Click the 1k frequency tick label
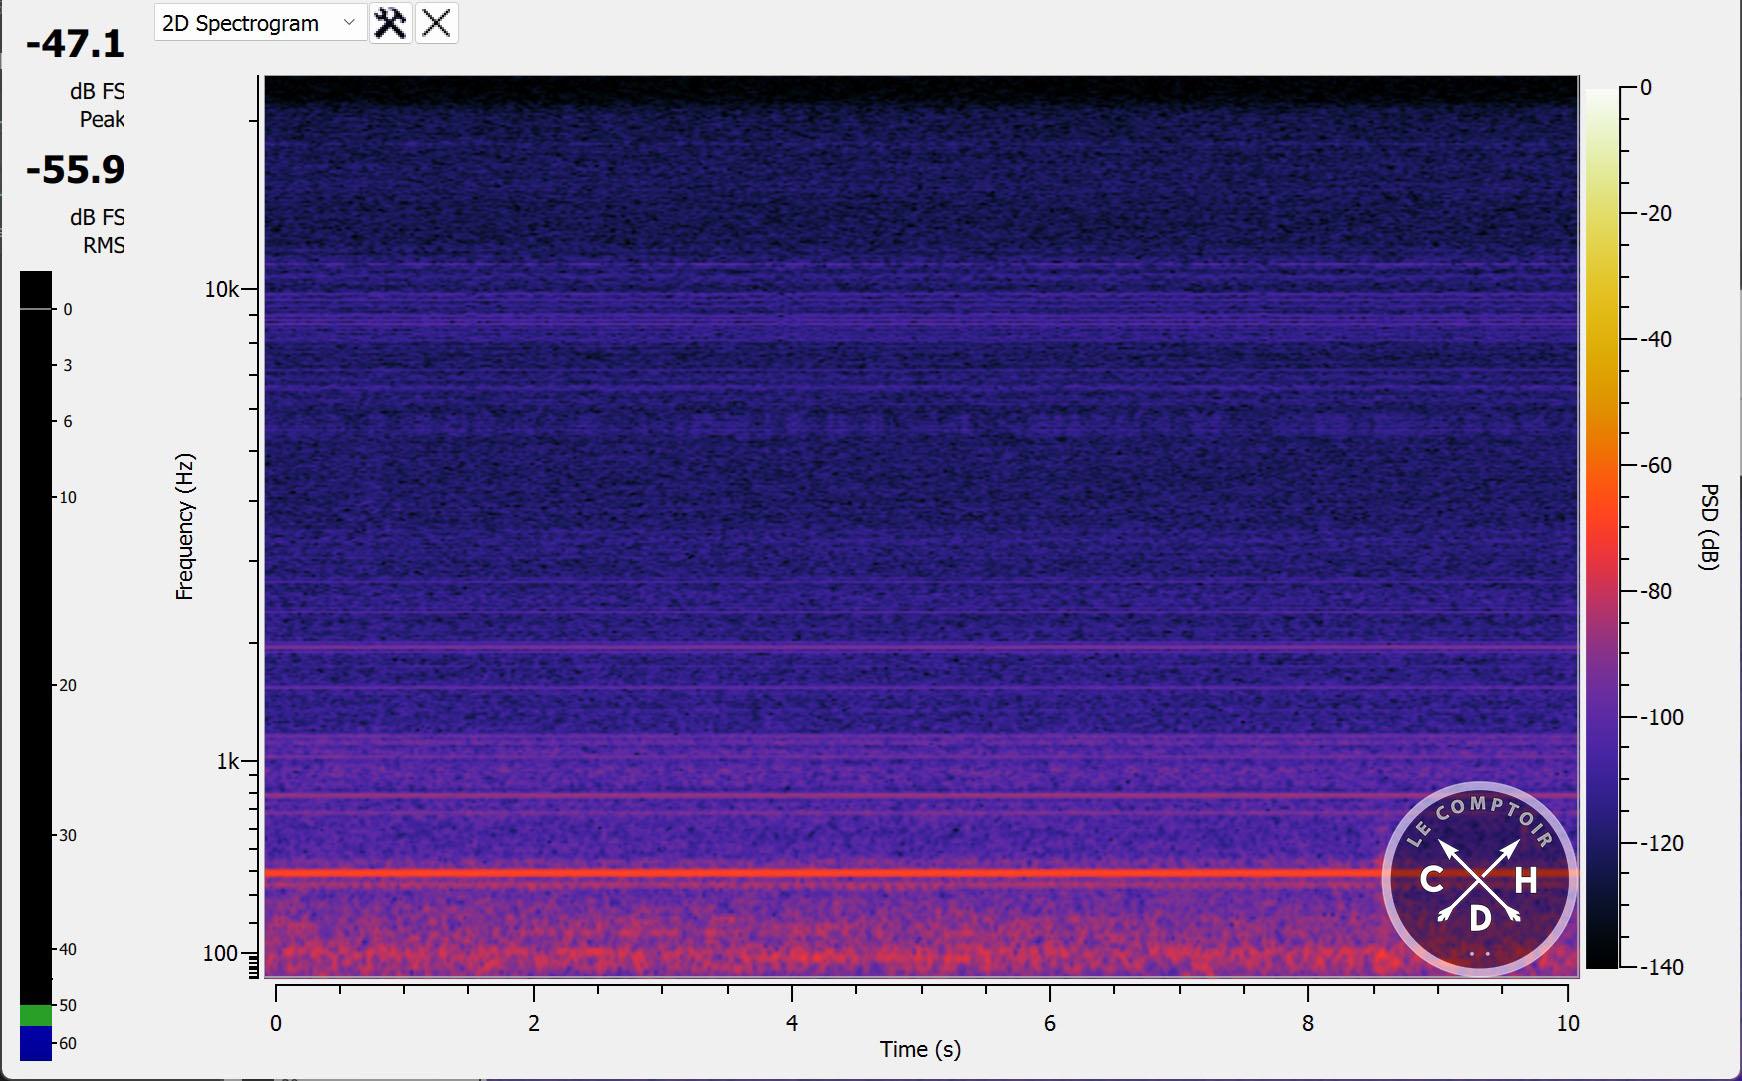The image size is (1742, 1081). [228, 761]
